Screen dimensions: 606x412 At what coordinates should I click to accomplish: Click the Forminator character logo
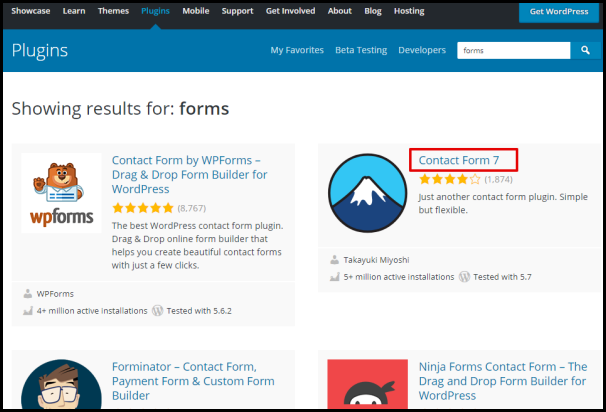[61, 384]
